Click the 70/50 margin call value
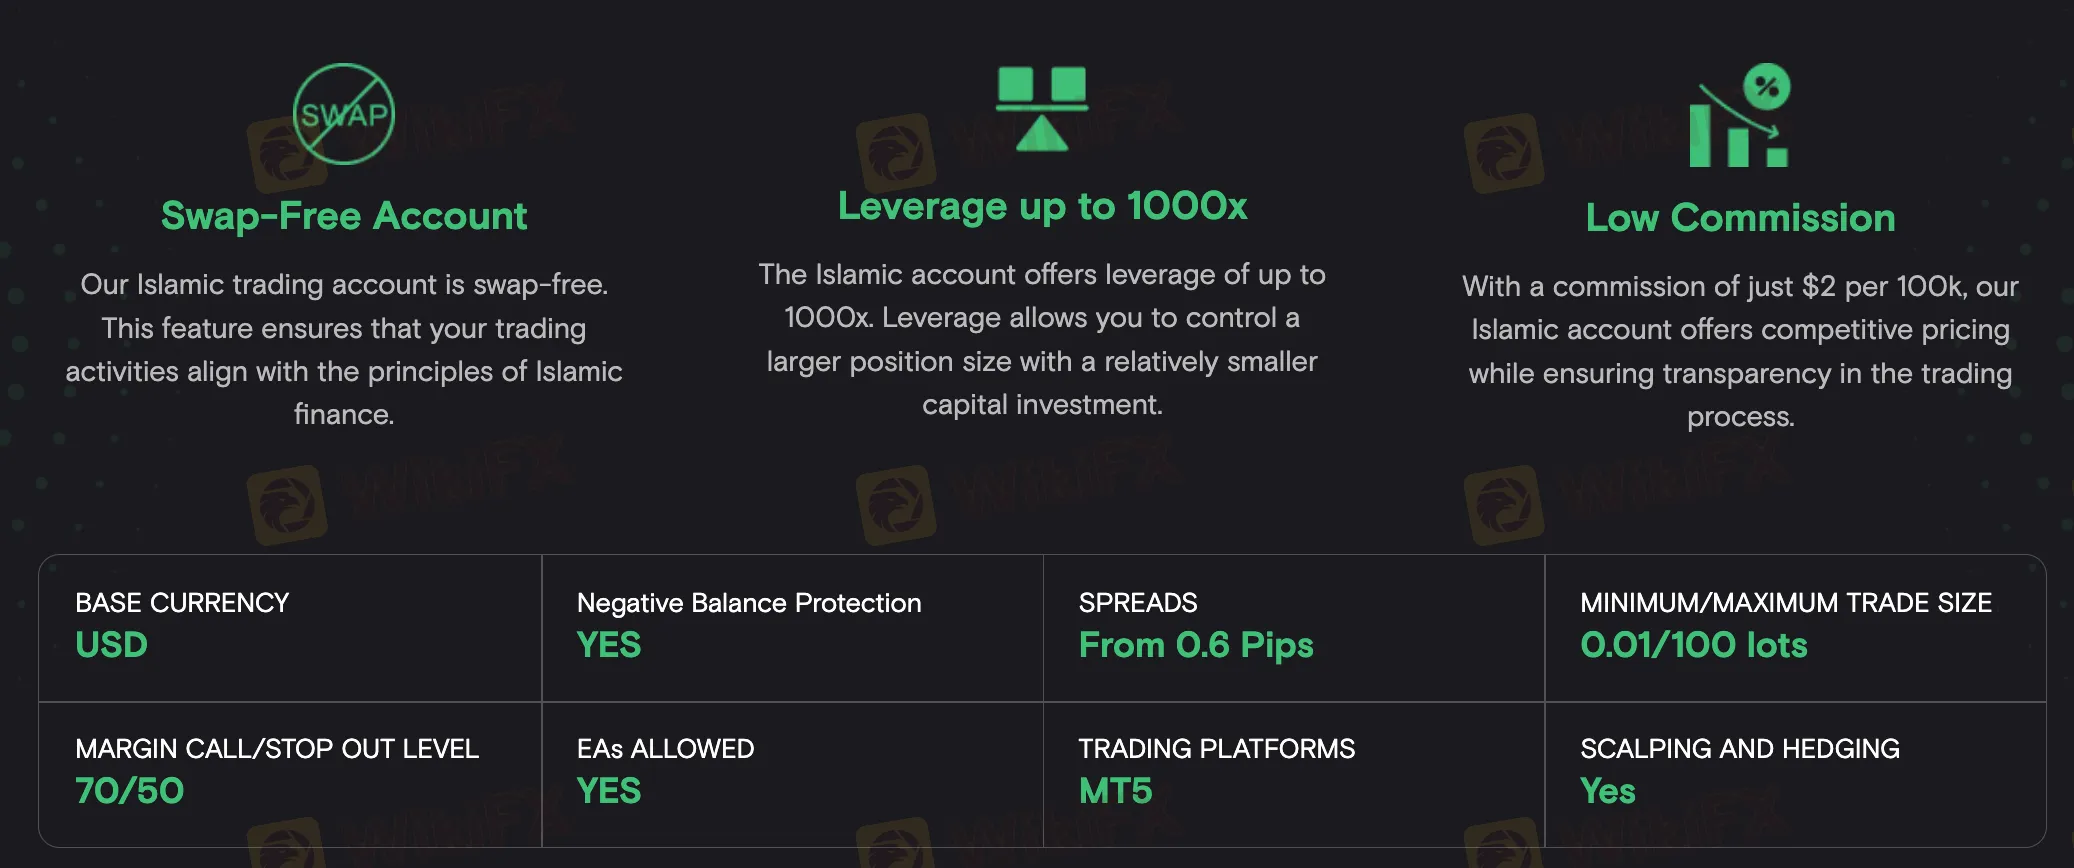This screenshot has width=2074, height=868. (130, 791)
